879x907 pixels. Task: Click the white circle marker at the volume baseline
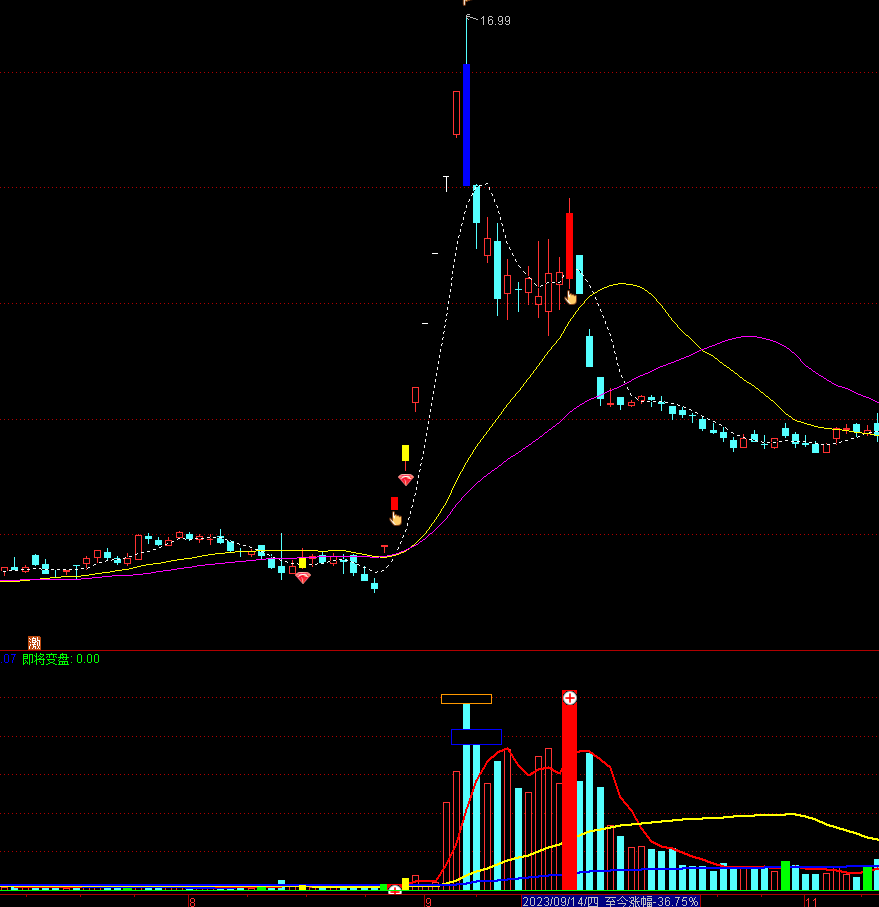point(394,889)
